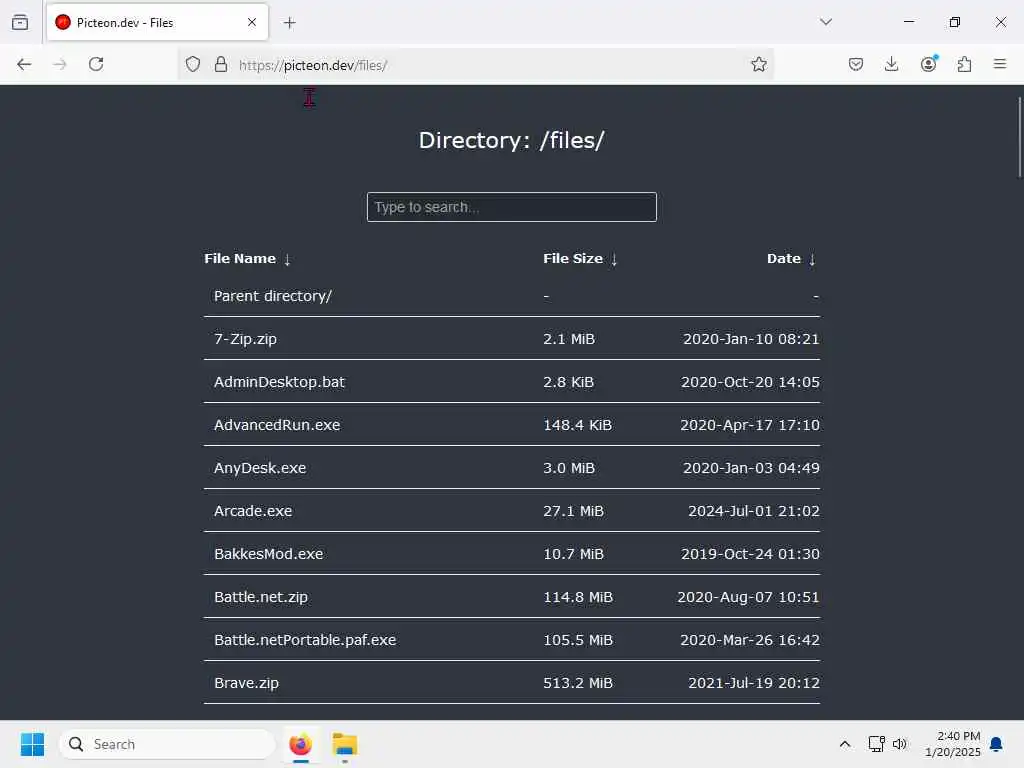Click the taskbar Search box
1024x768 pixels.
167,744
